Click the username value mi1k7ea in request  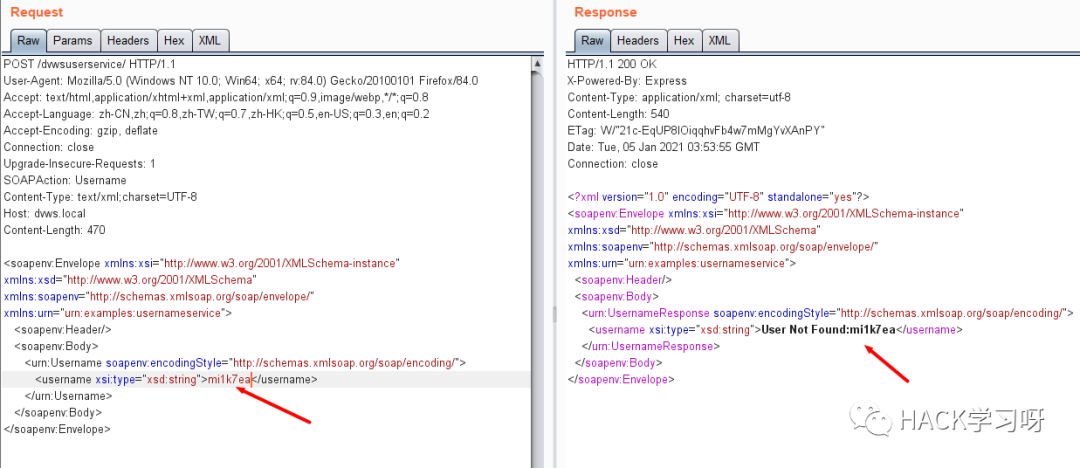pyautogui.click(x=229, y=379)
